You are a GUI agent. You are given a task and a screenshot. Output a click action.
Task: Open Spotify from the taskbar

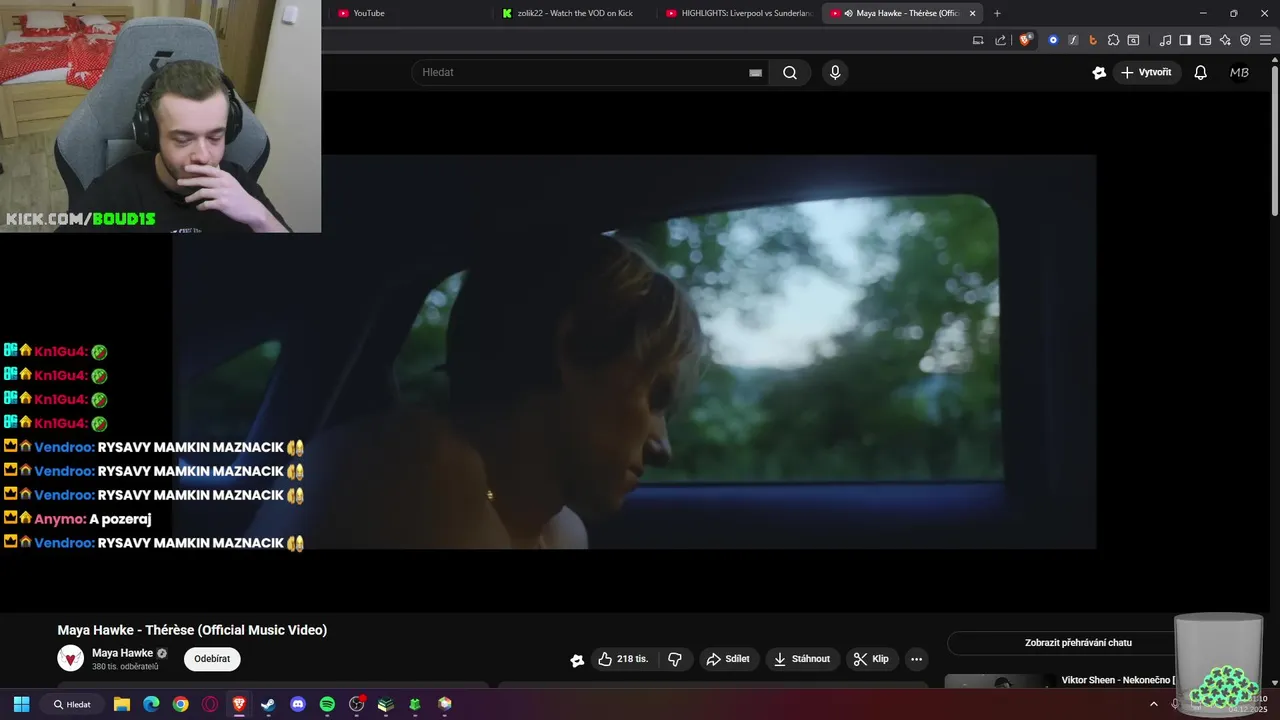tap(327, 704)
